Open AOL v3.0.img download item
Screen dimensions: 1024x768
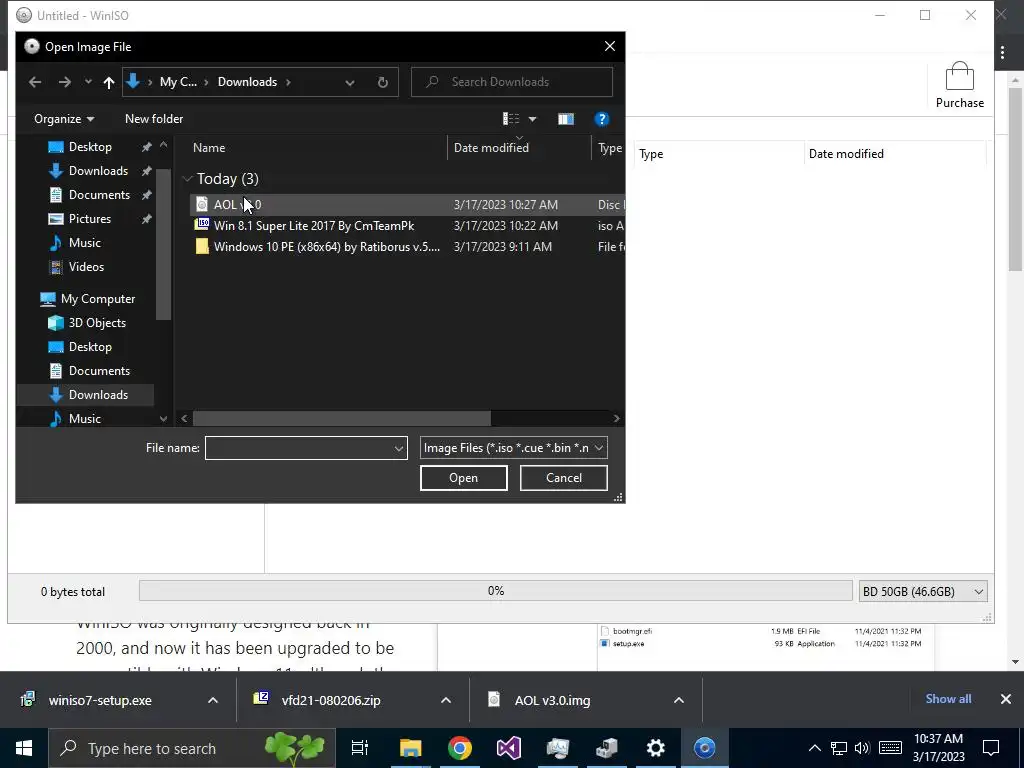552,700
